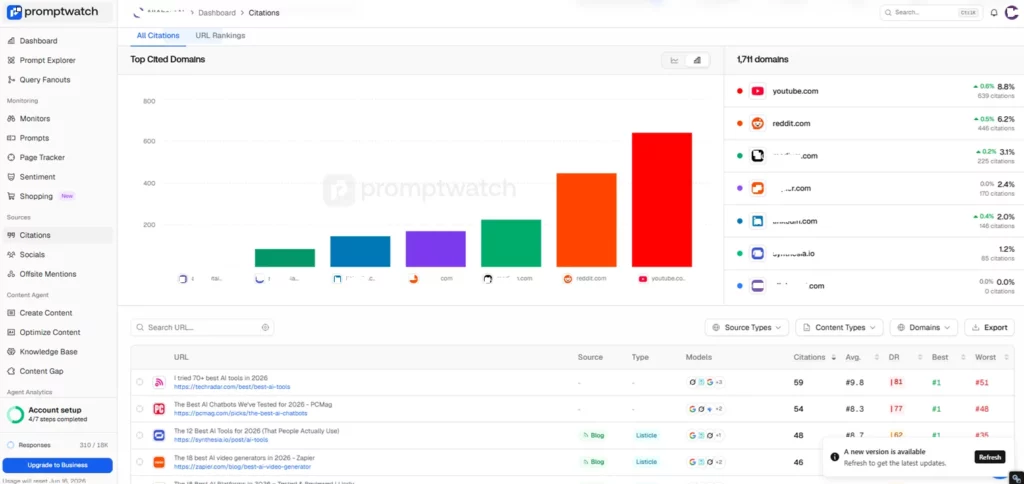Click the orange reddit.com bar in the chart
Screen dimensions: 1024x484
pyautogui.click(x=586, y=220)
